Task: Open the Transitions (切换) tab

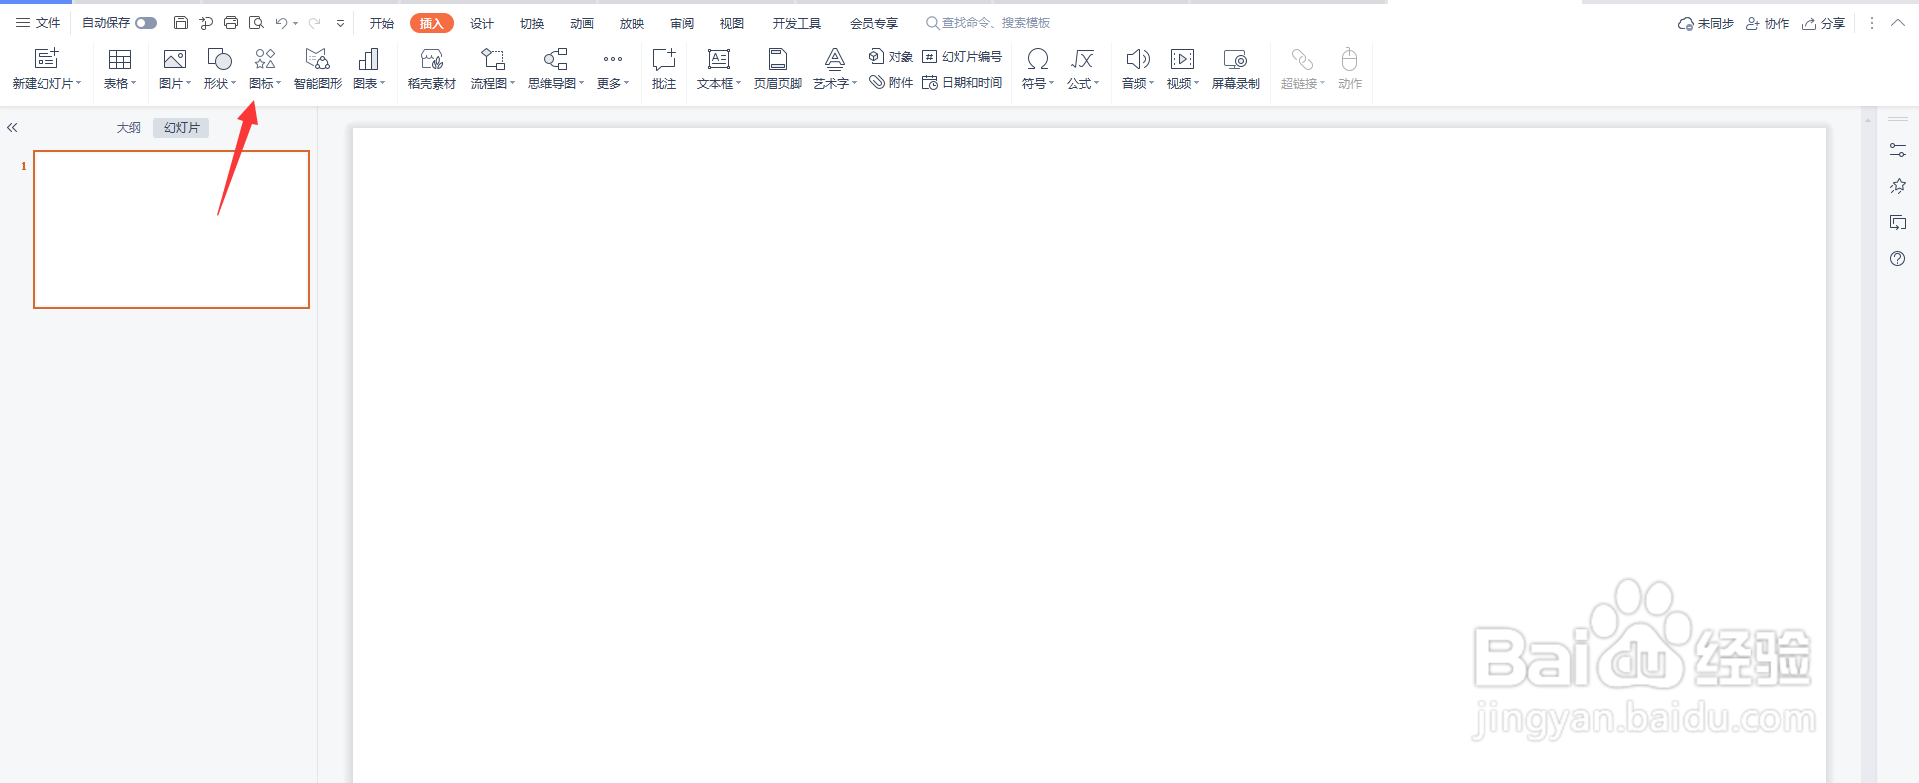Action: (x=532, y=23)
